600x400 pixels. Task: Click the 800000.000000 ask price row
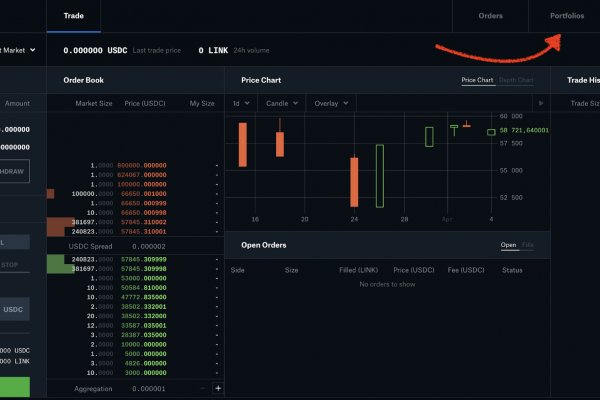click(x=140, y=165)
